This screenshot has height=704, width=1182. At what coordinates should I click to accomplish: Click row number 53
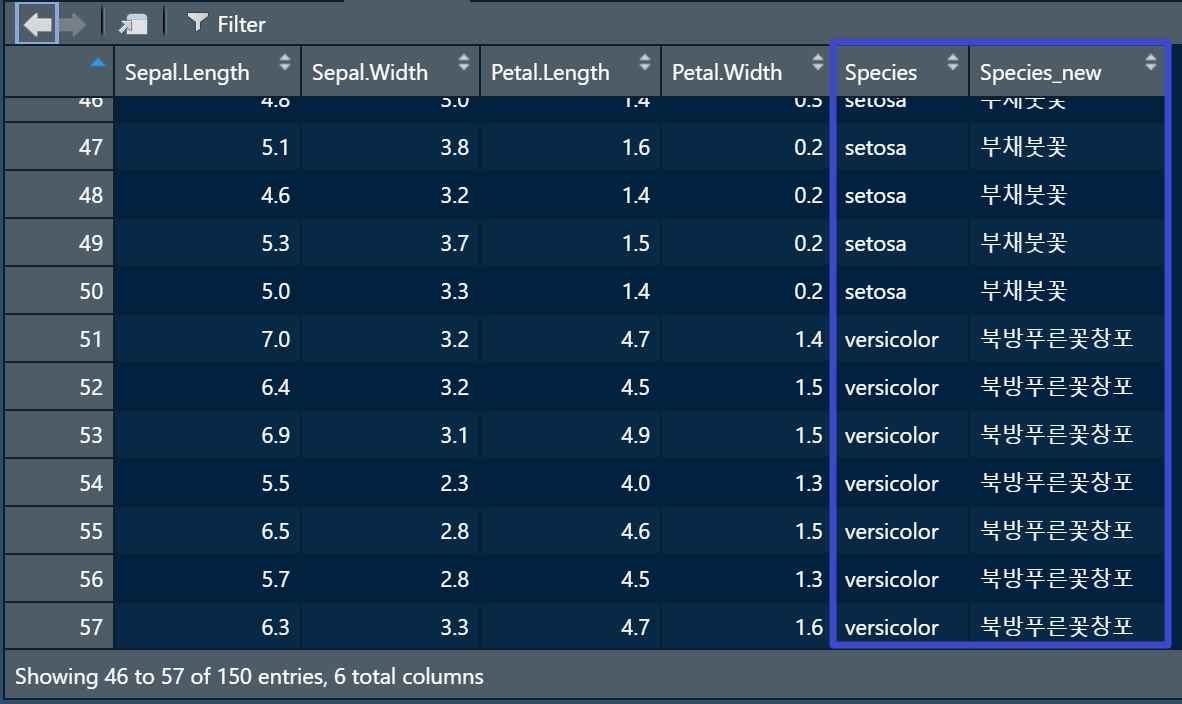(x=59, y=435)
